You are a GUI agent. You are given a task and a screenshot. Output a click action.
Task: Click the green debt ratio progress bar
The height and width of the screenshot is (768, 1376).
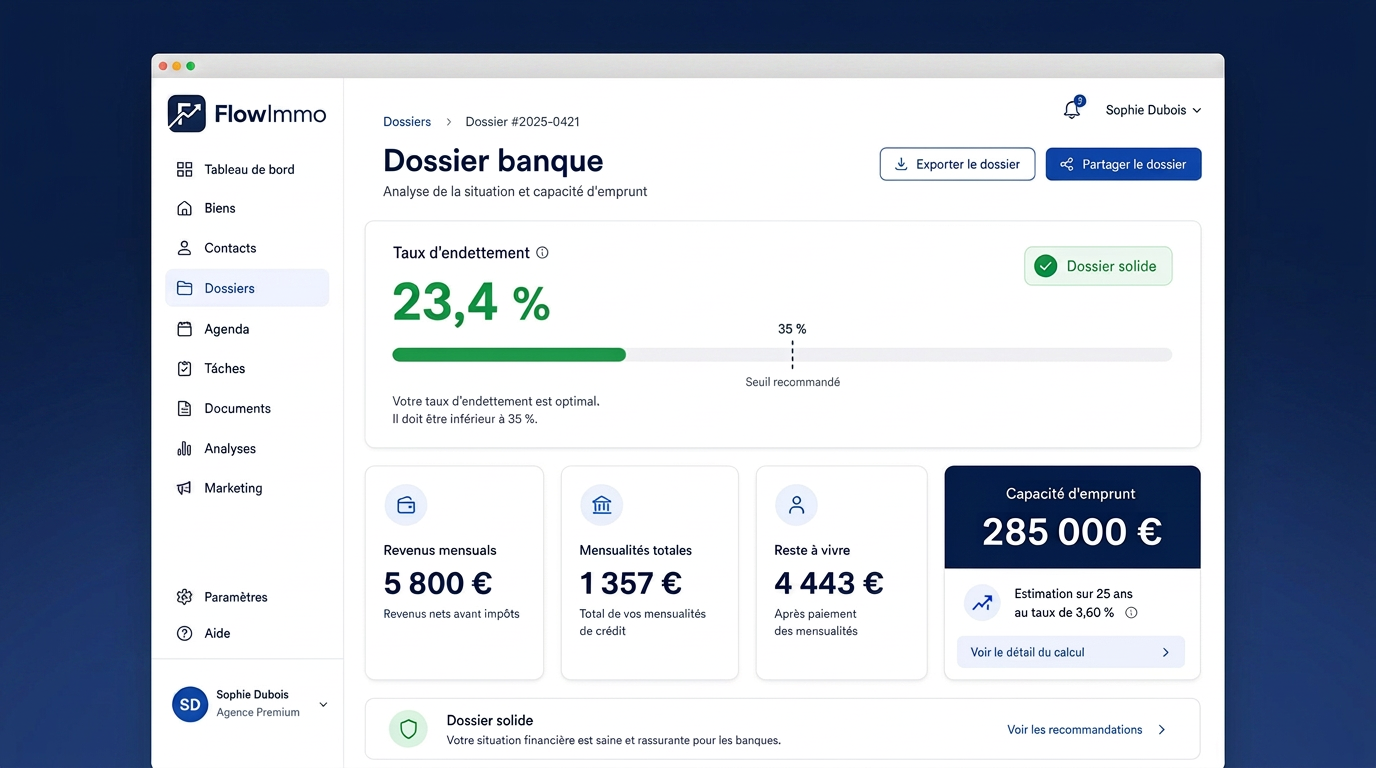509,354
